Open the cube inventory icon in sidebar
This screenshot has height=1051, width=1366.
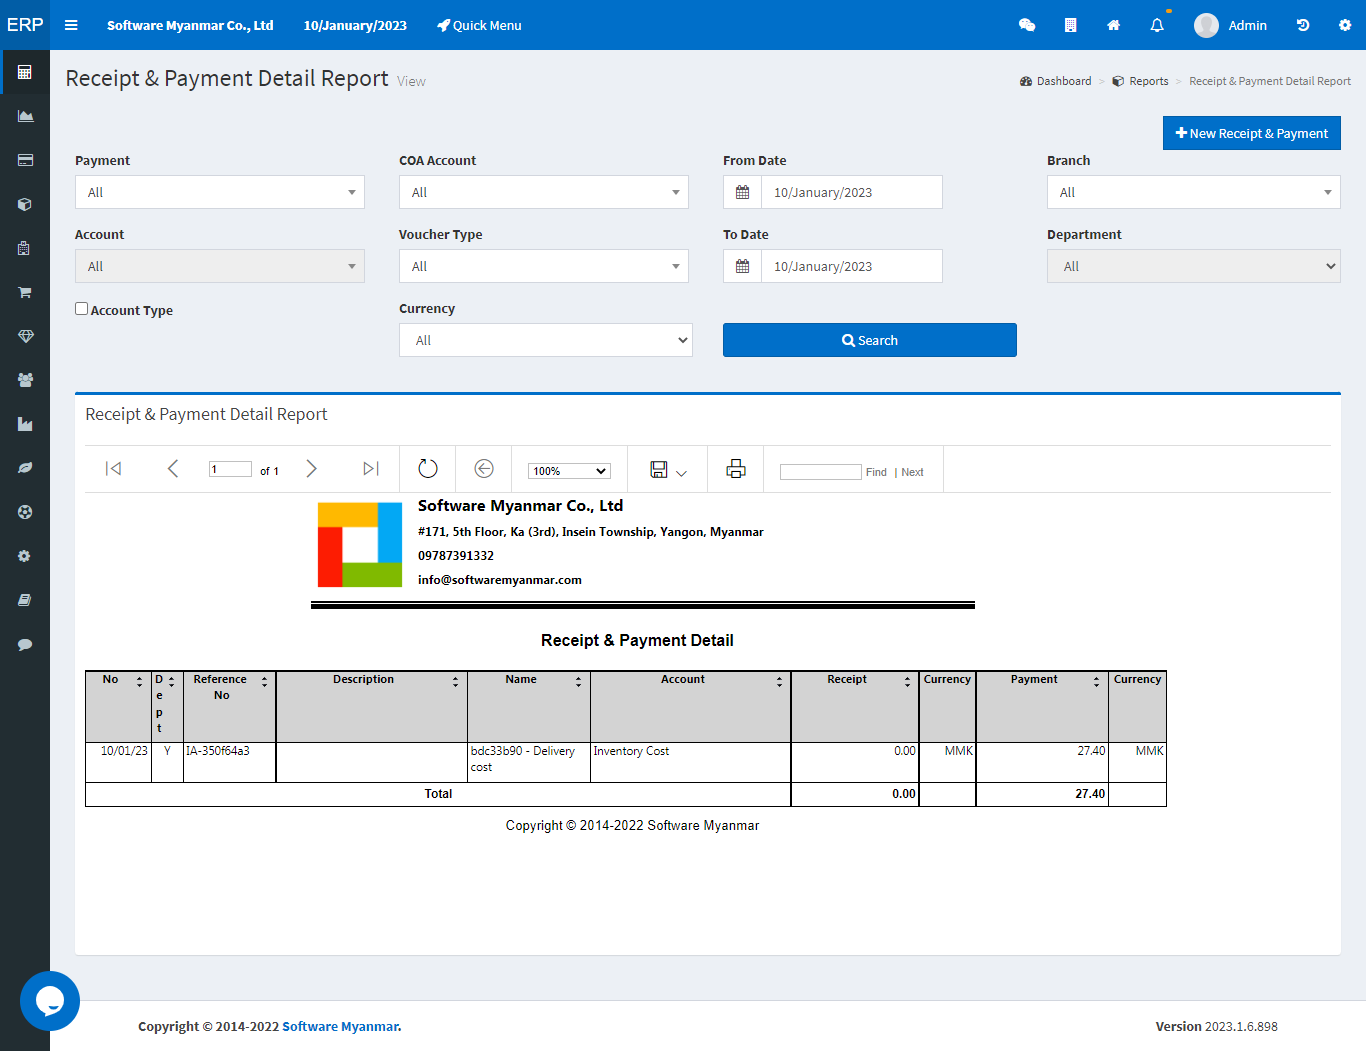pos(25,204)
